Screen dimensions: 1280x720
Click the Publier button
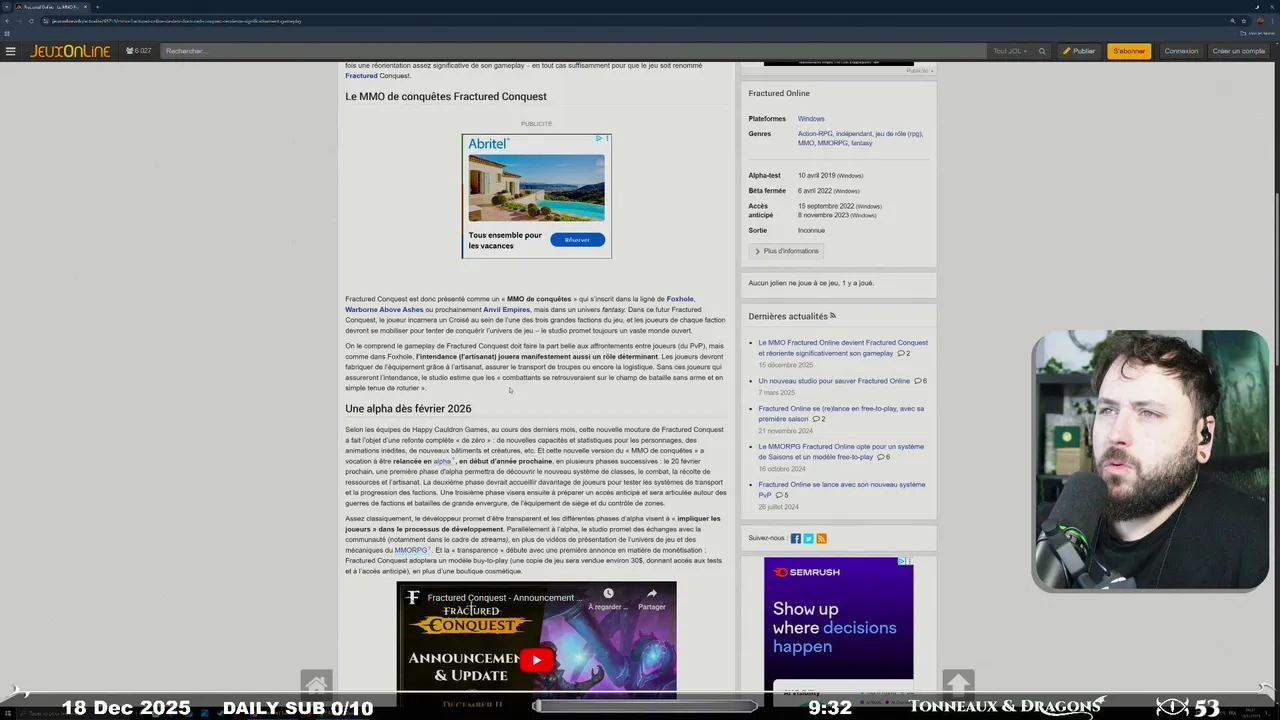tap(1079, 51)
